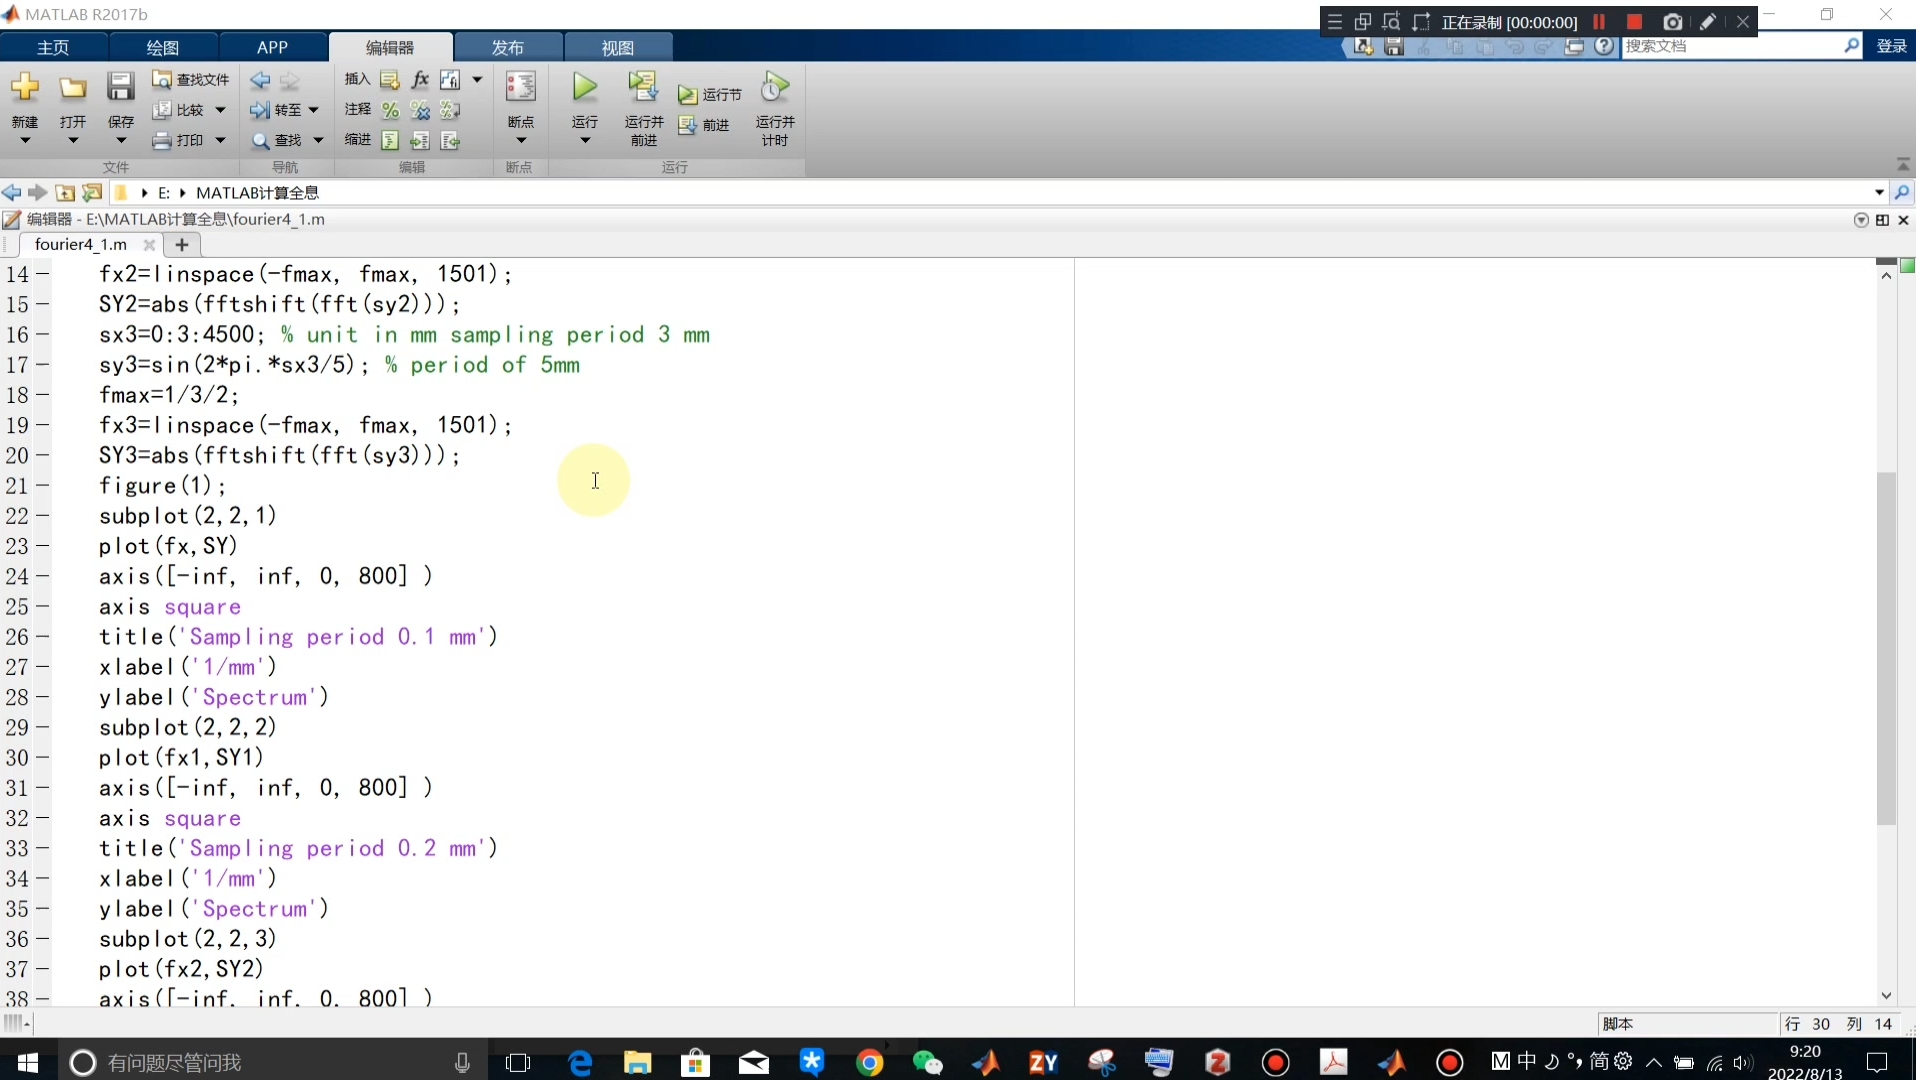Open WeChat from the taskbar
1916x1080 pixels.
tap(928, 1063)
